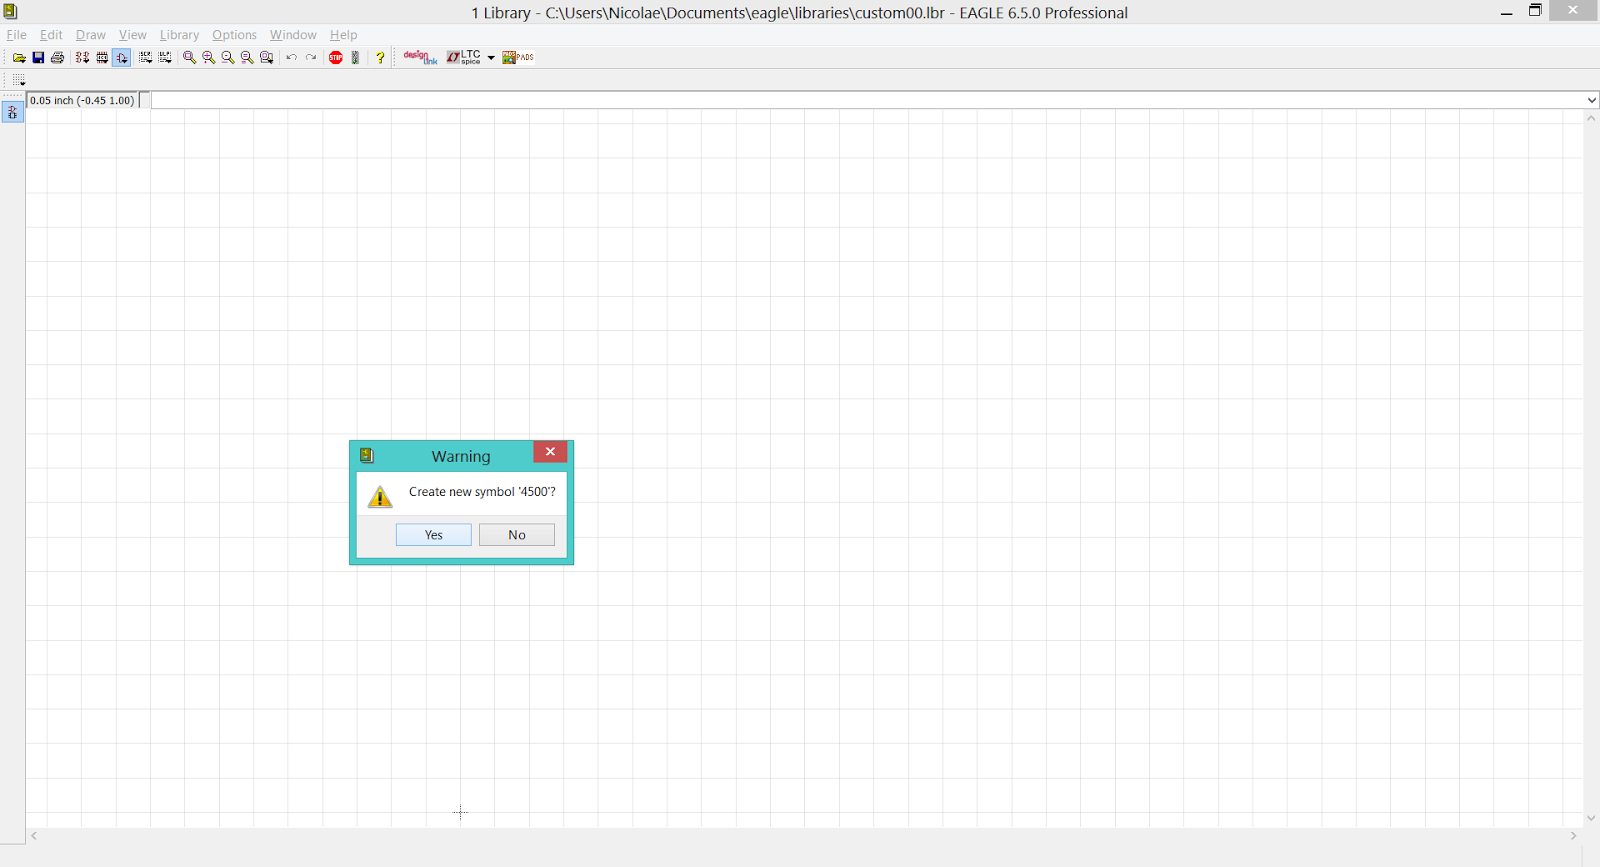The width and height of the screenshot is (1600, 867).
Task: Open the Window menu
Action: [293, 35]
